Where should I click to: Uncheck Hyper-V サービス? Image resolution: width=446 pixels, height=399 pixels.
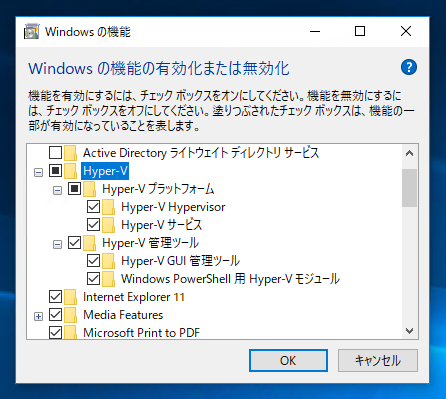(93, 225)
